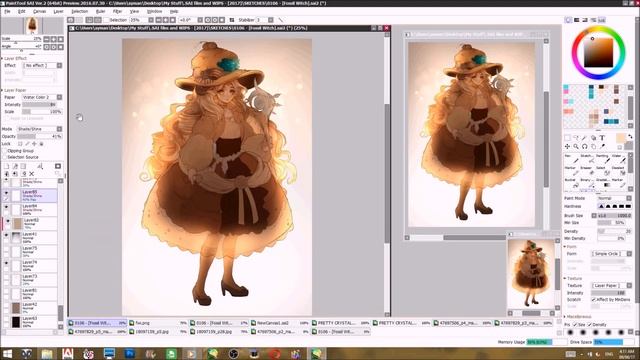Select the Zoom magnifier tool
This screenshot has width=640, height=360.
576,146
